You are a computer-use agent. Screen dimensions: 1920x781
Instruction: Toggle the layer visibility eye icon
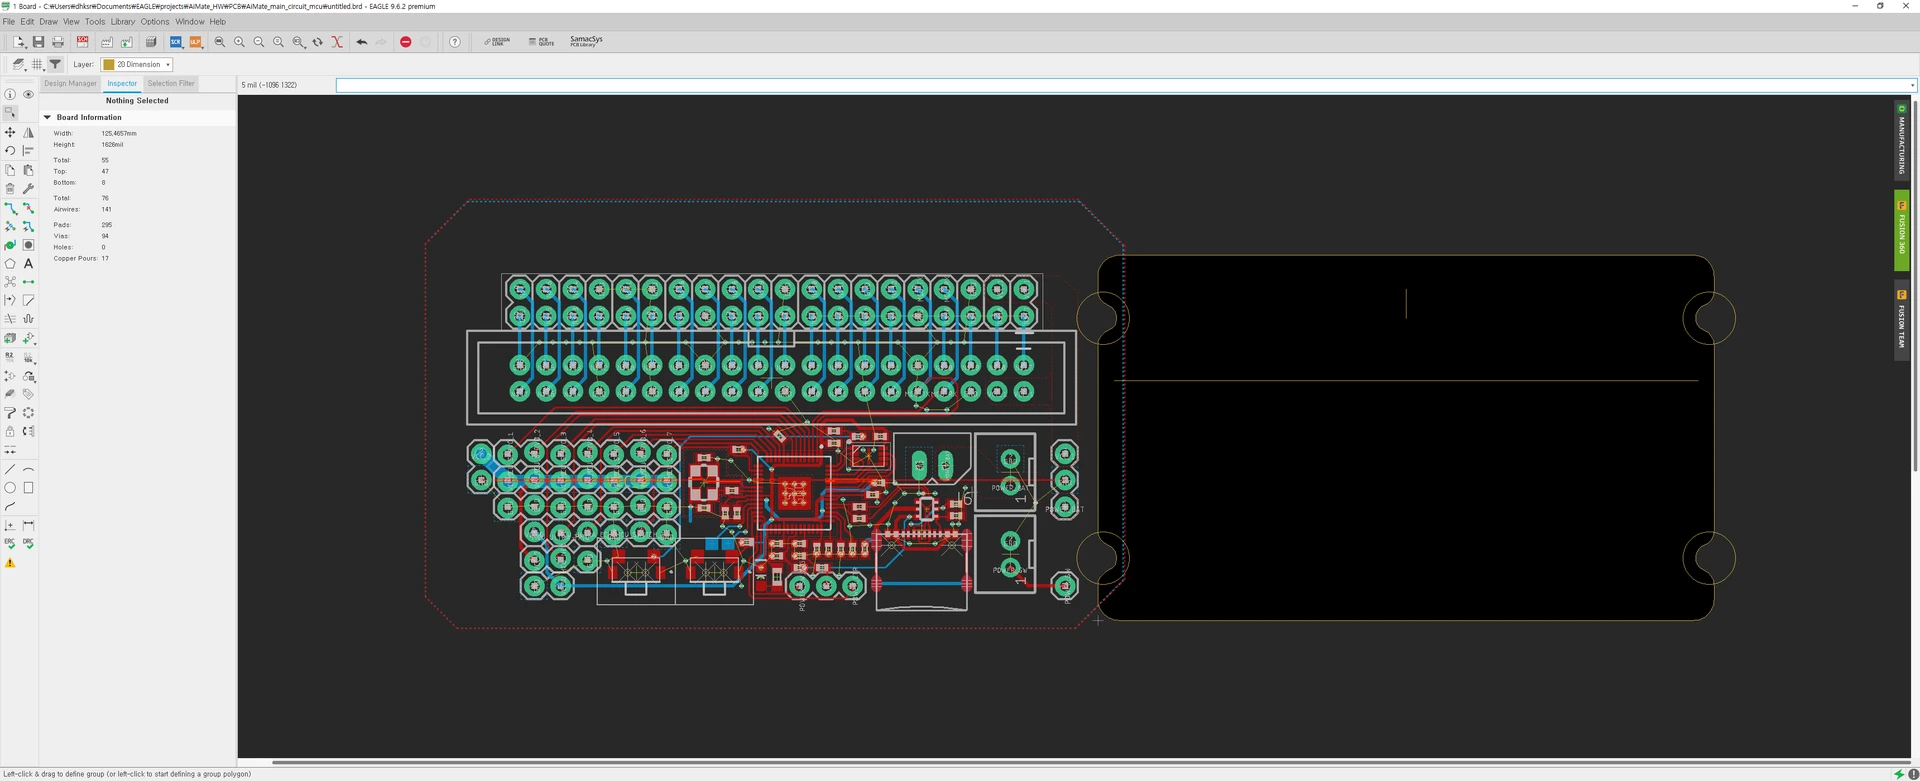coord(28,95)
